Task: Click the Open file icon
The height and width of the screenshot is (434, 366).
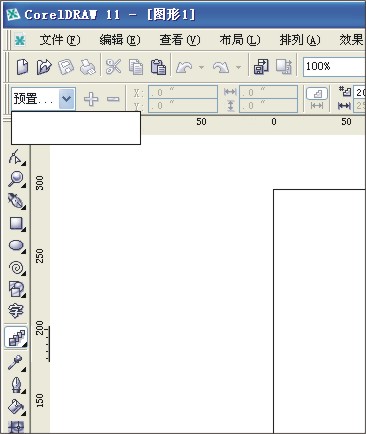Action: (x=44, y=67)
